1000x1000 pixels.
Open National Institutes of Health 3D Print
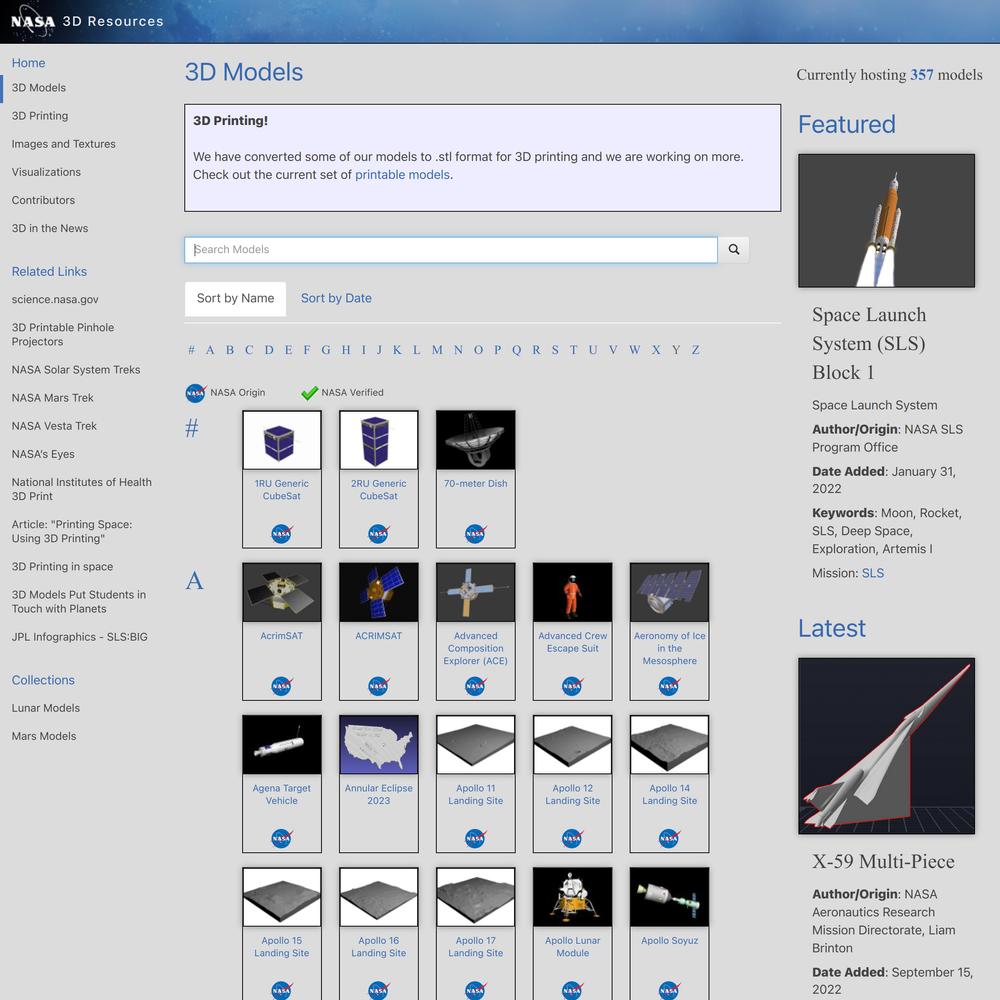coord(82,489)
